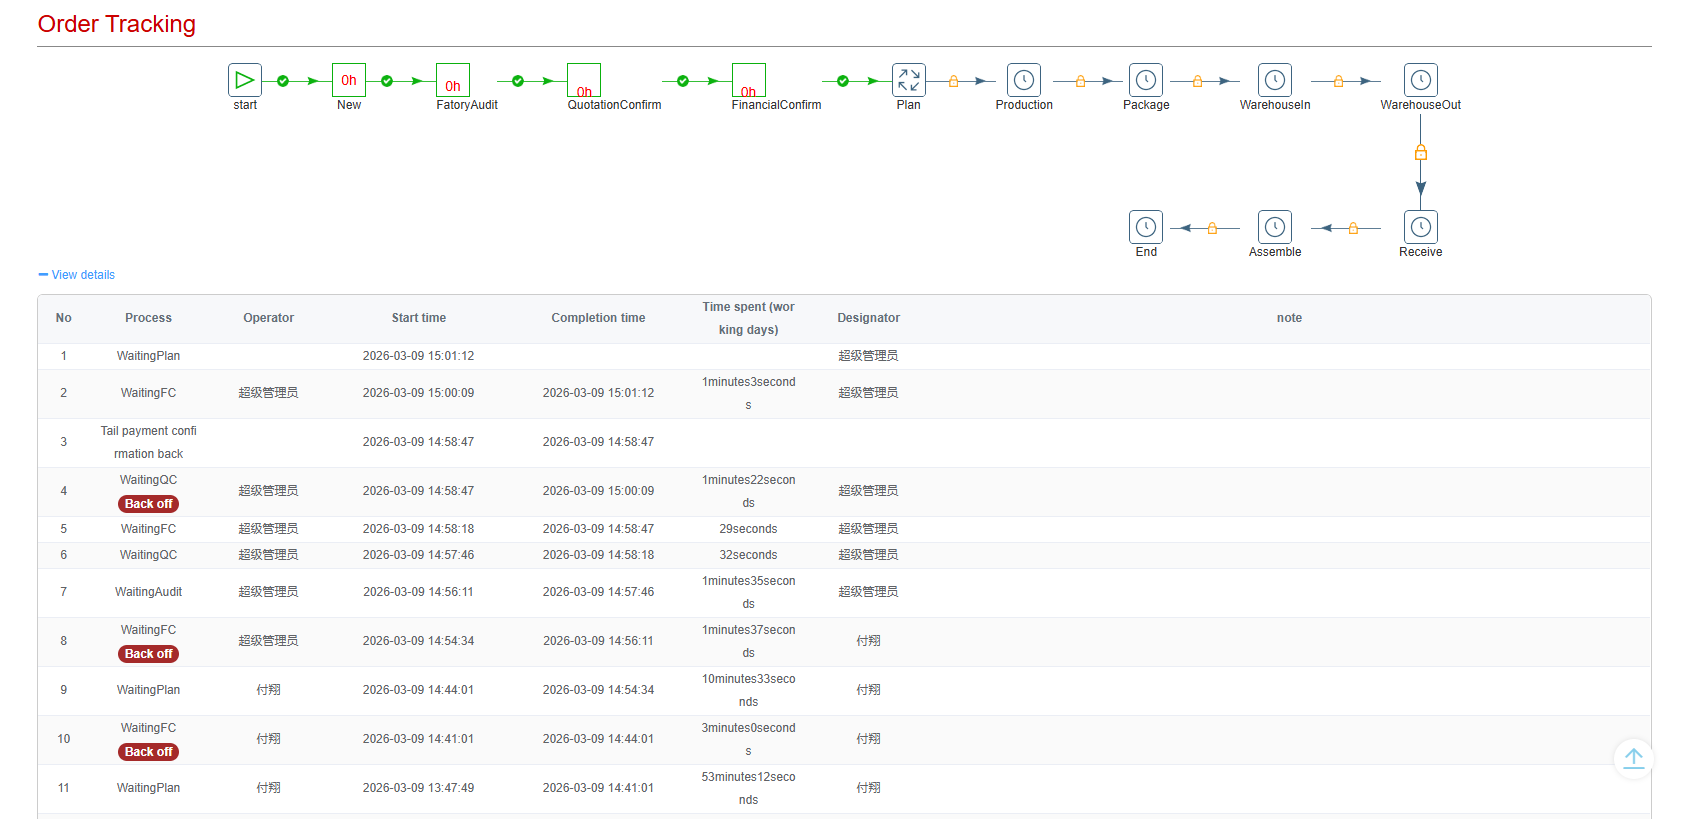Viewport: 1684px width, 829px height.
Task: Click the Order Tracking heading
Action: pyautogui.click(x=117, y=24)
